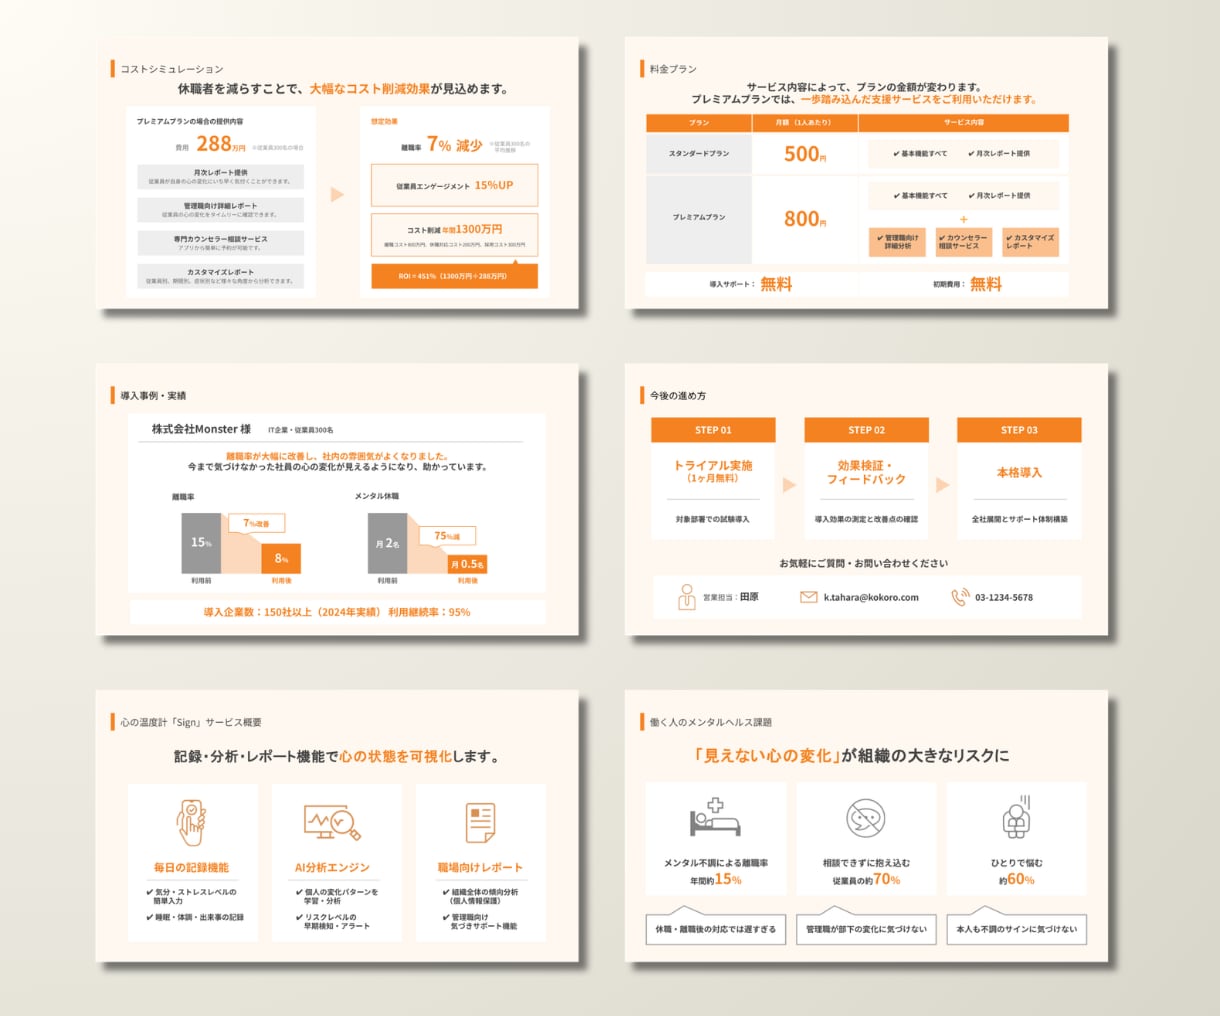
Task: Click the 職場向けレポート heading
Action: (480, 867)
